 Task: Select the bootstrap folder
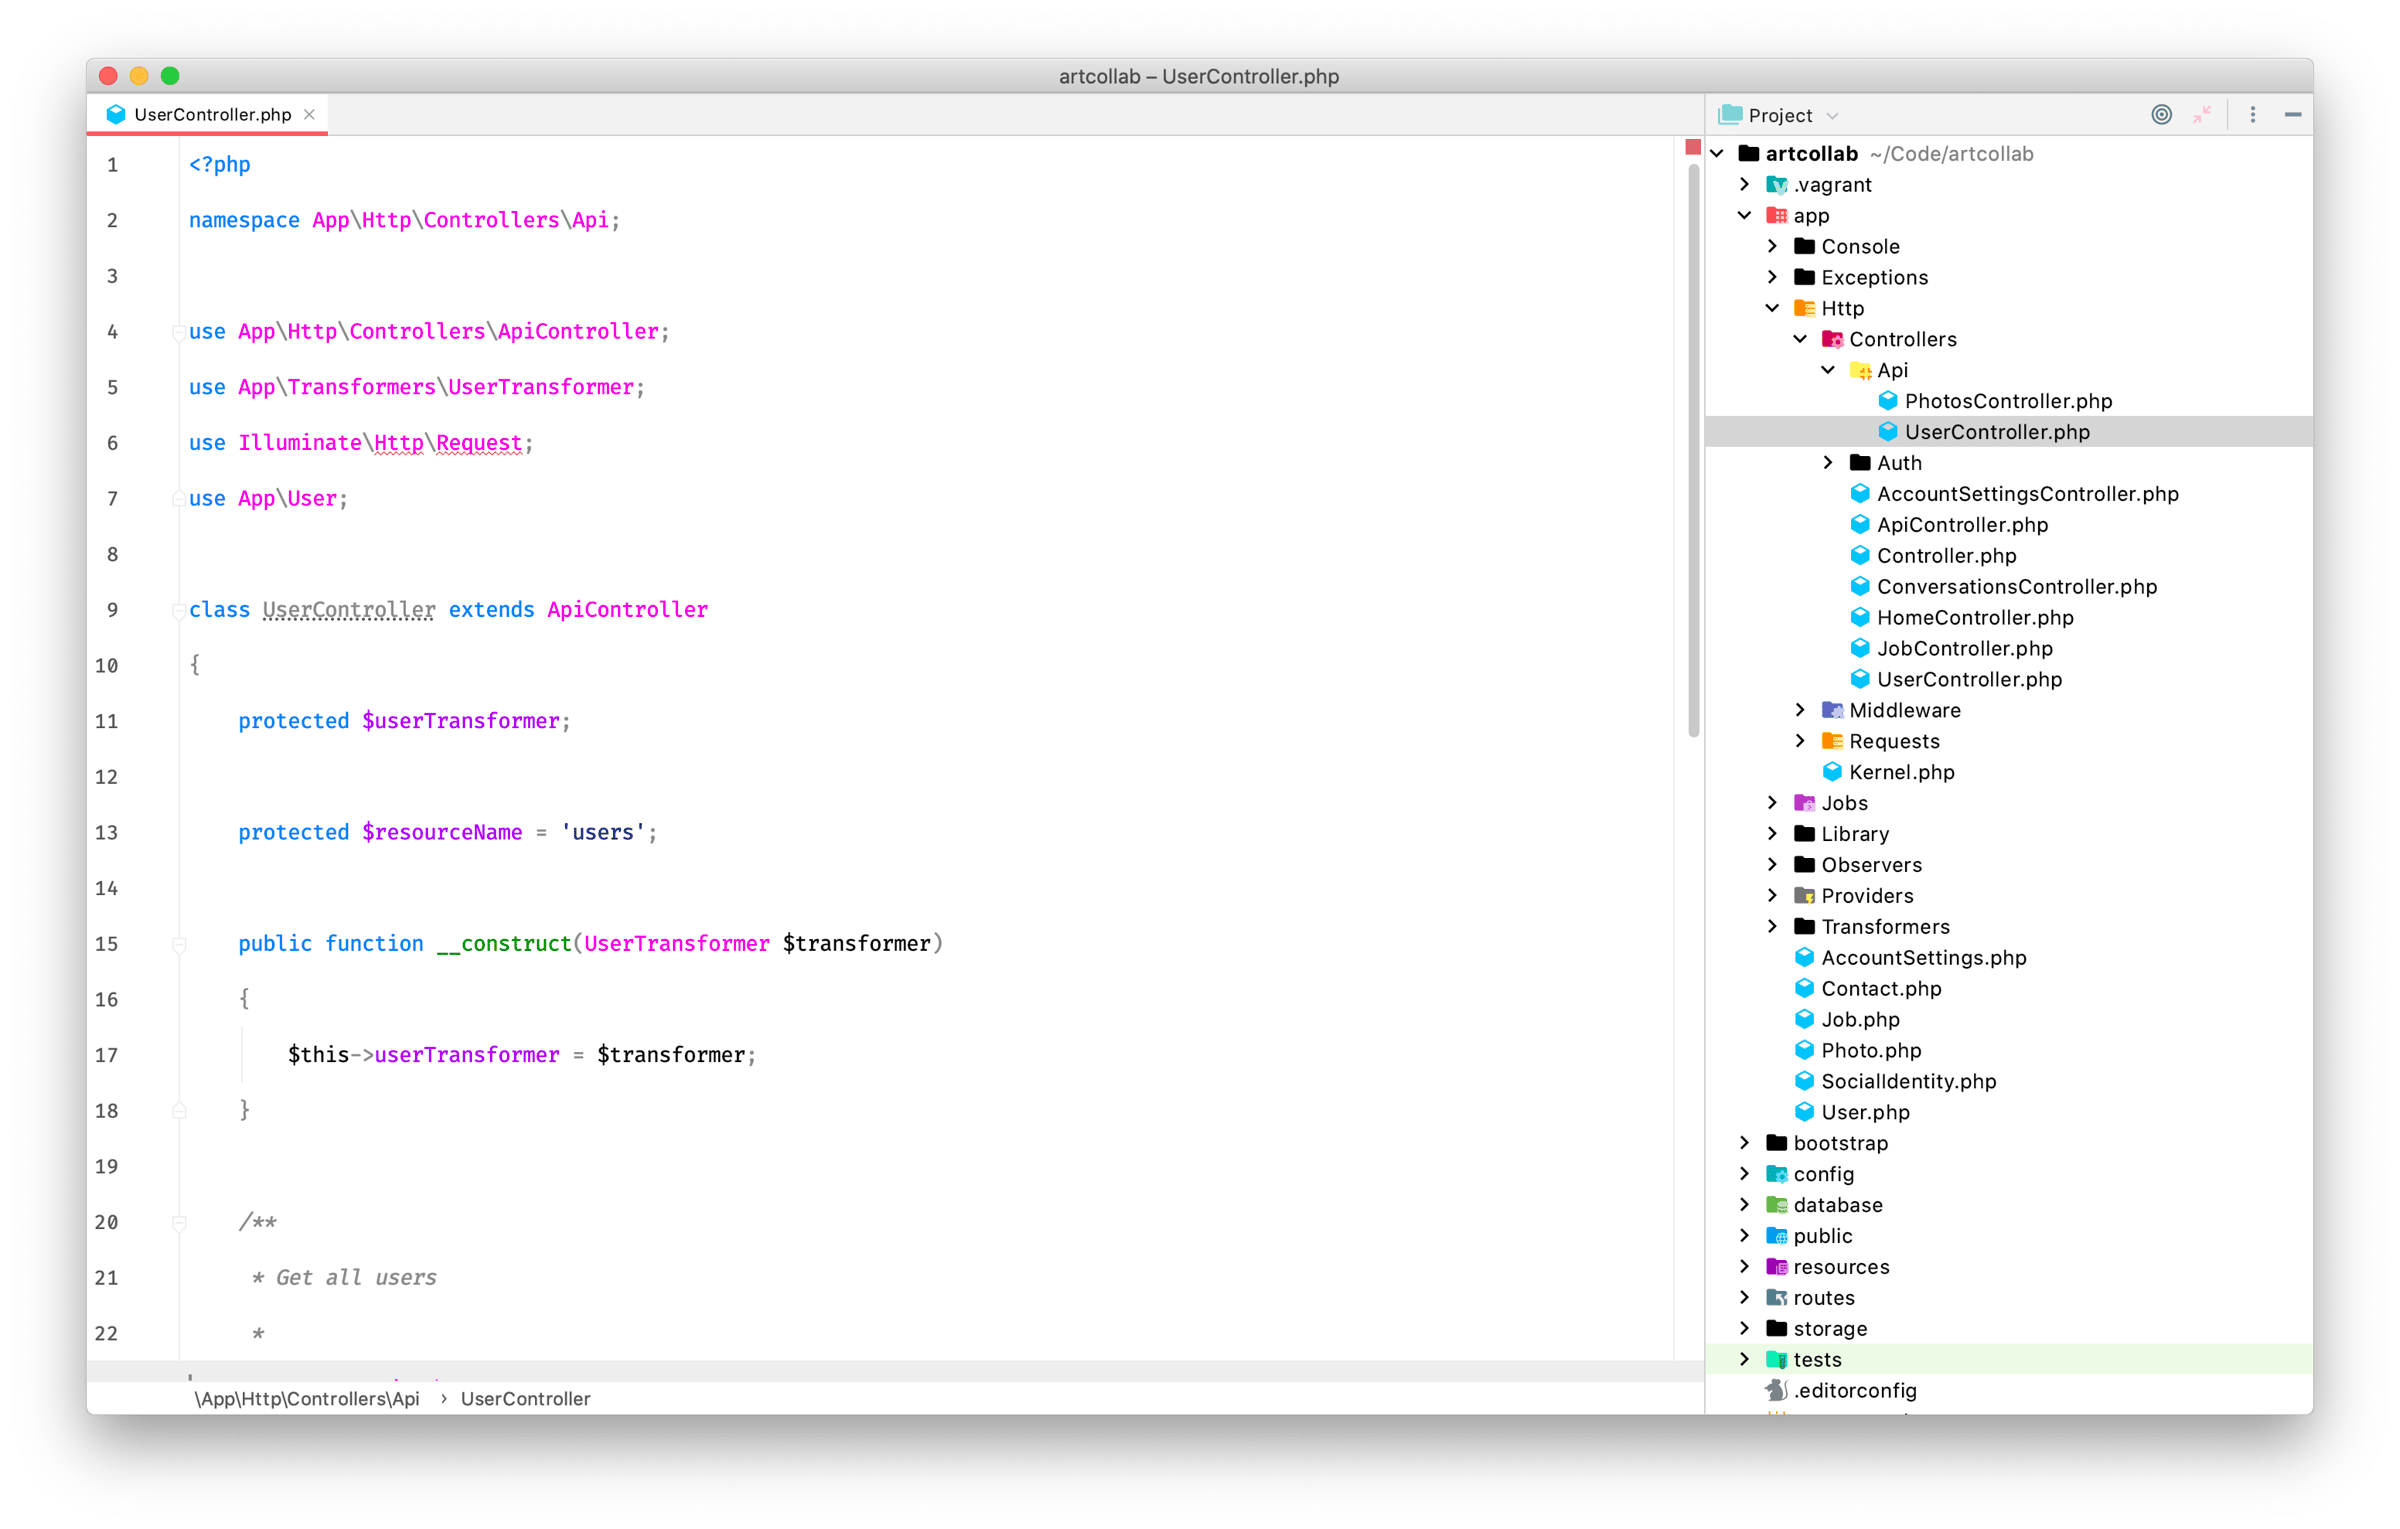1840,1143
